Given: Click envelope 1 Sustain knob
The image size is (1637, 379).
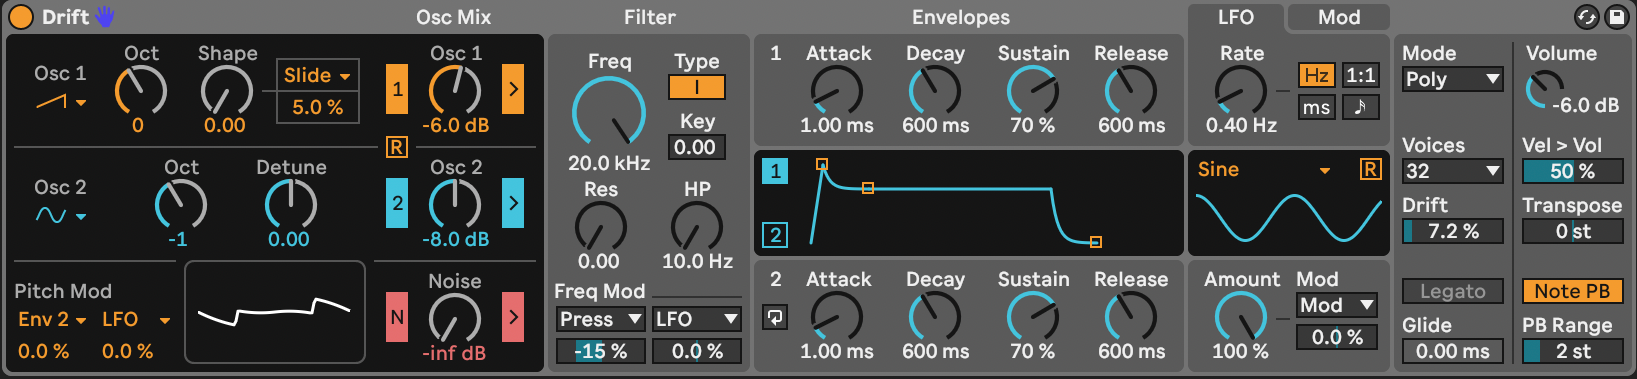Looking at the screenshot, I should click(1033, 91).
